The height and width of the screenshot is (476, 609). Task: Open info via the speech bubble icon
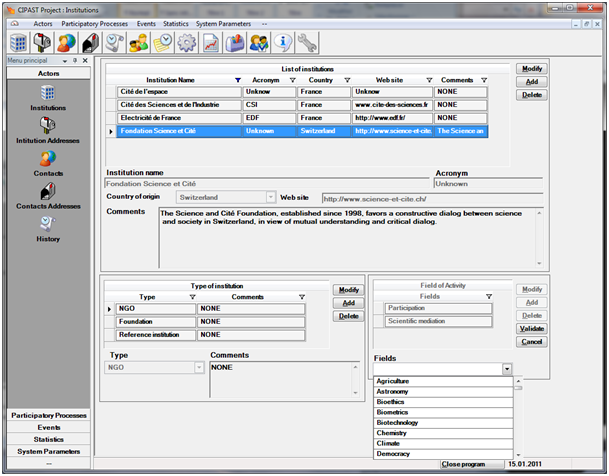point(283,42)
